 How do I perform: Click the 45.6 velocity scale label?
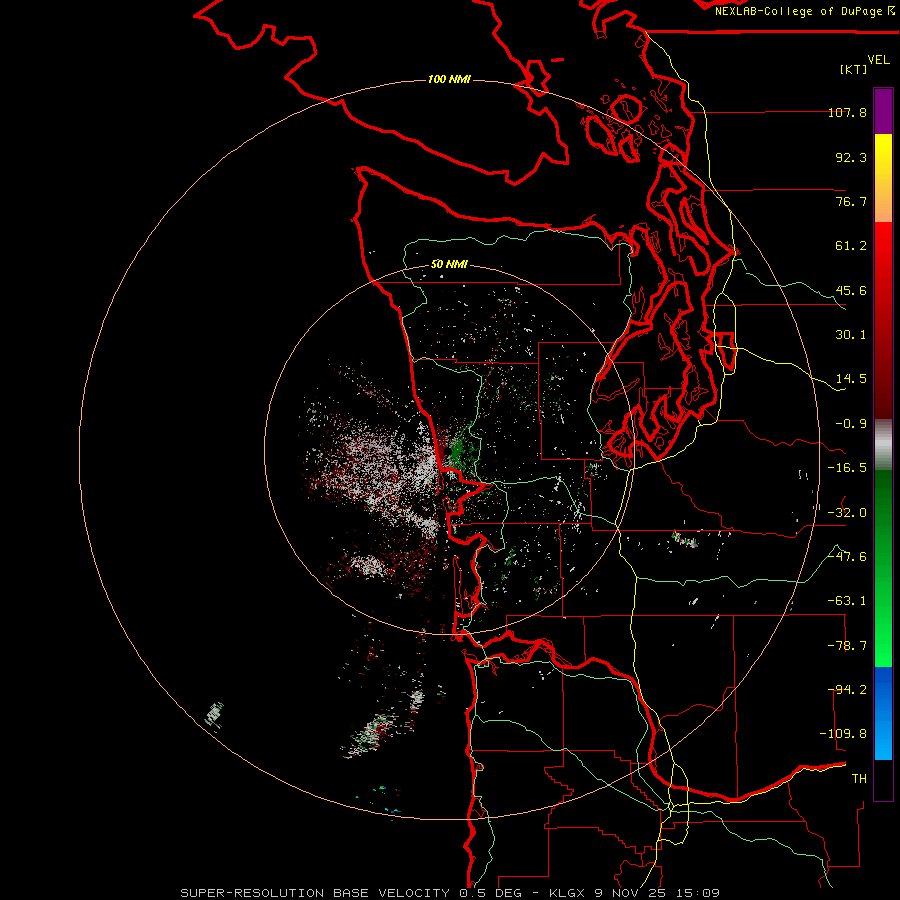pyautogui.click(x=851, y=290)
